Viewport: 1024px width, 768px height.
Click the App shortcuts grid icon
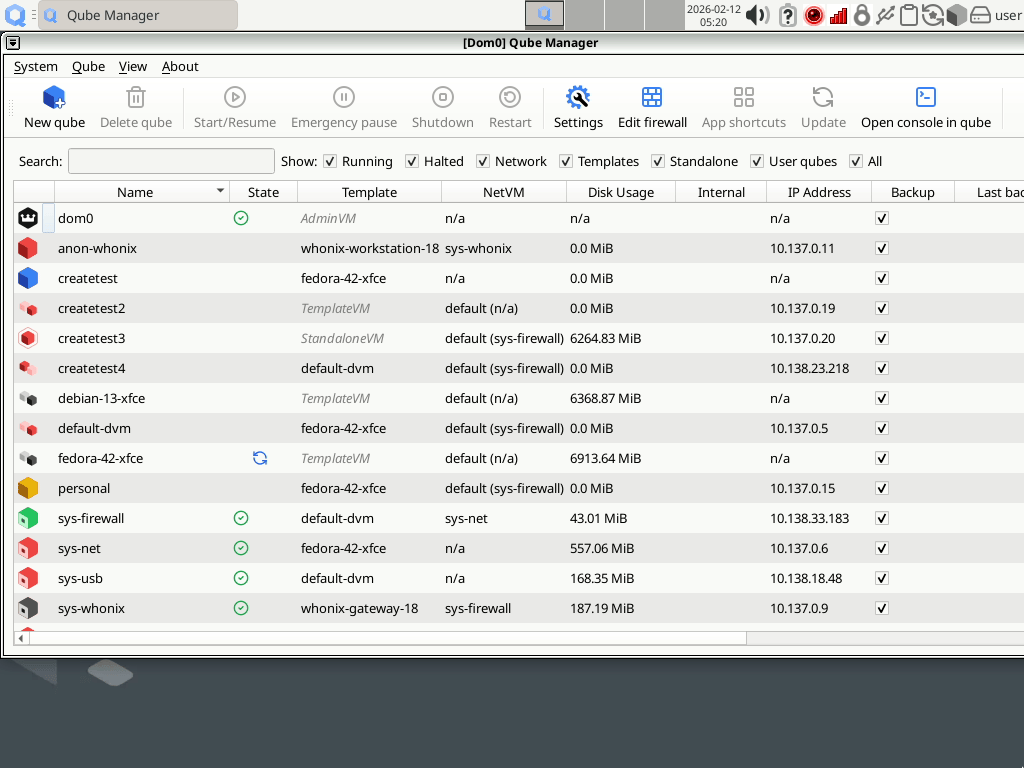point(744,97)
